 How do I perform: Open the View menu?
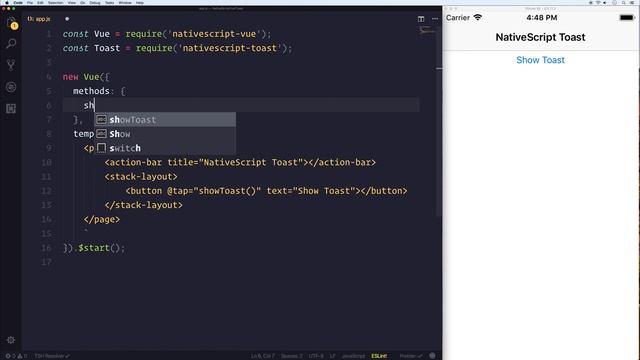tap(72, 2)
